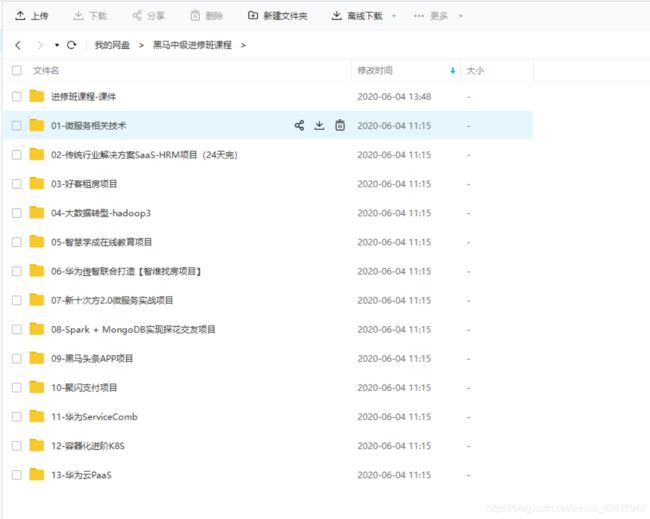This screenshot has height=519, width=650.
Task: Check the 09-黑马头条APP项目 checkbox
Action: (17, 359)
